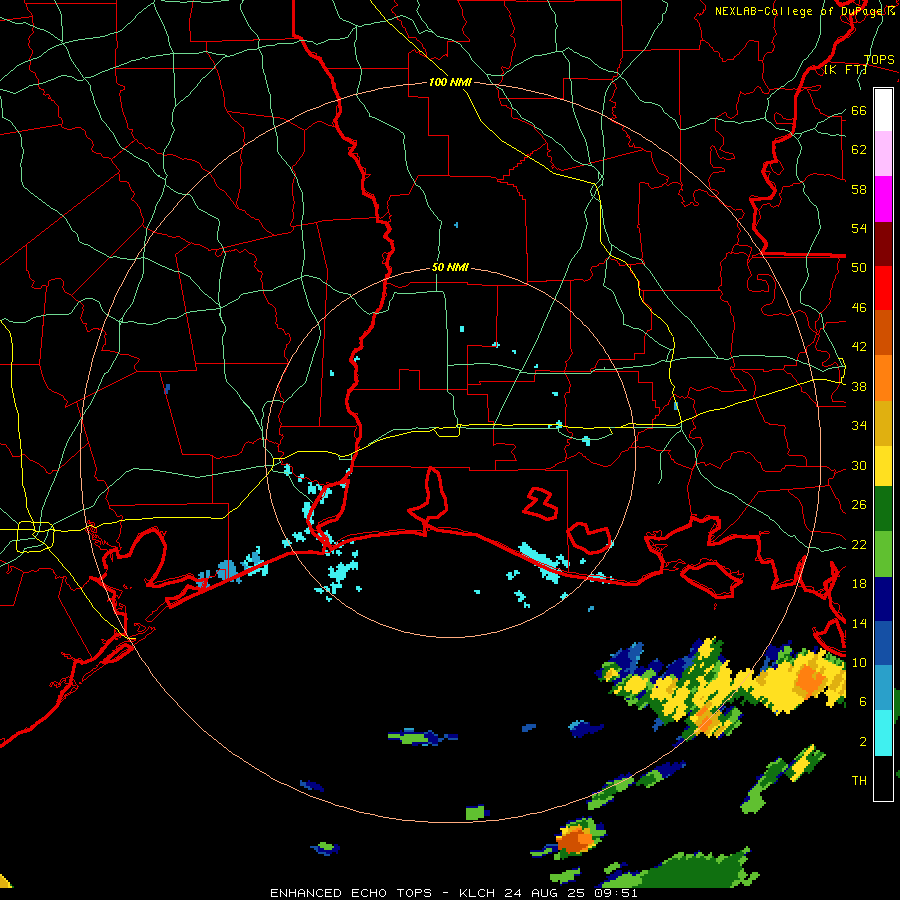Click the bright red legend swatch
The image size is (900, 900).
[x=883, y=289]
